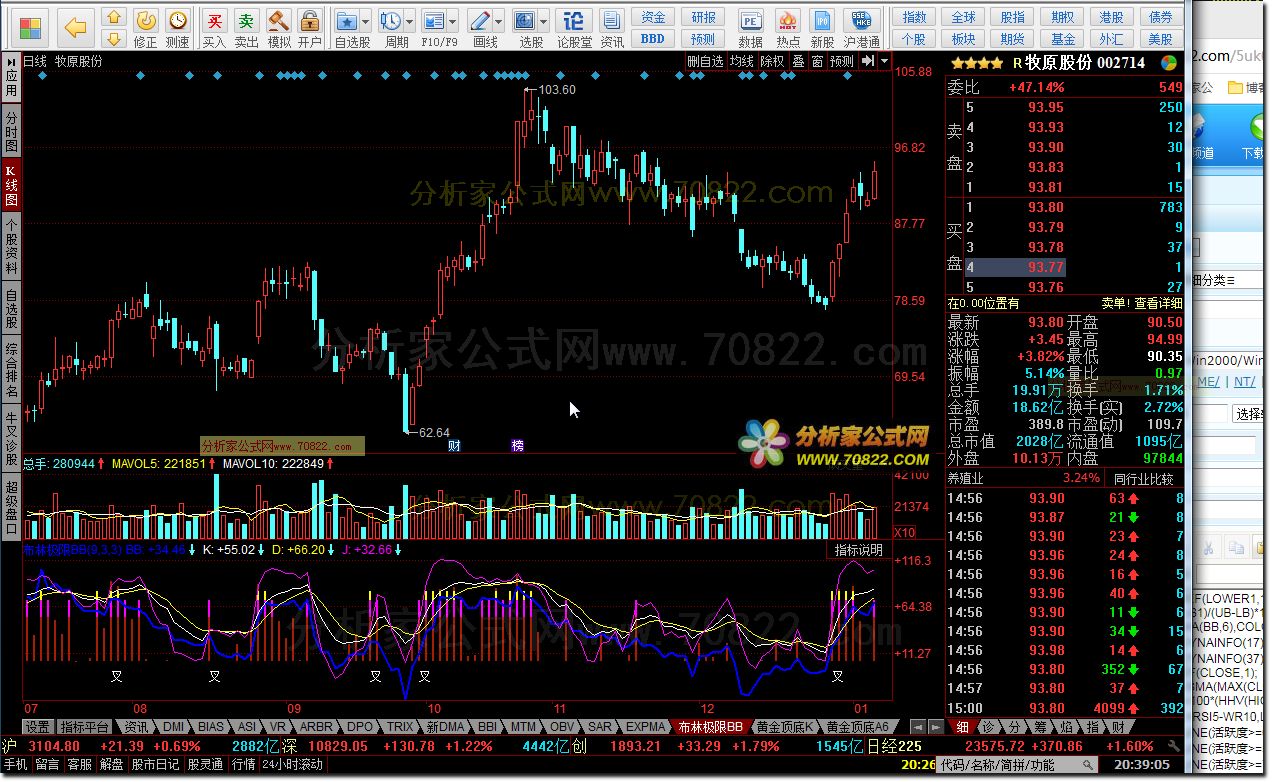Open the 开户 account opening icon

click(310, 28)
